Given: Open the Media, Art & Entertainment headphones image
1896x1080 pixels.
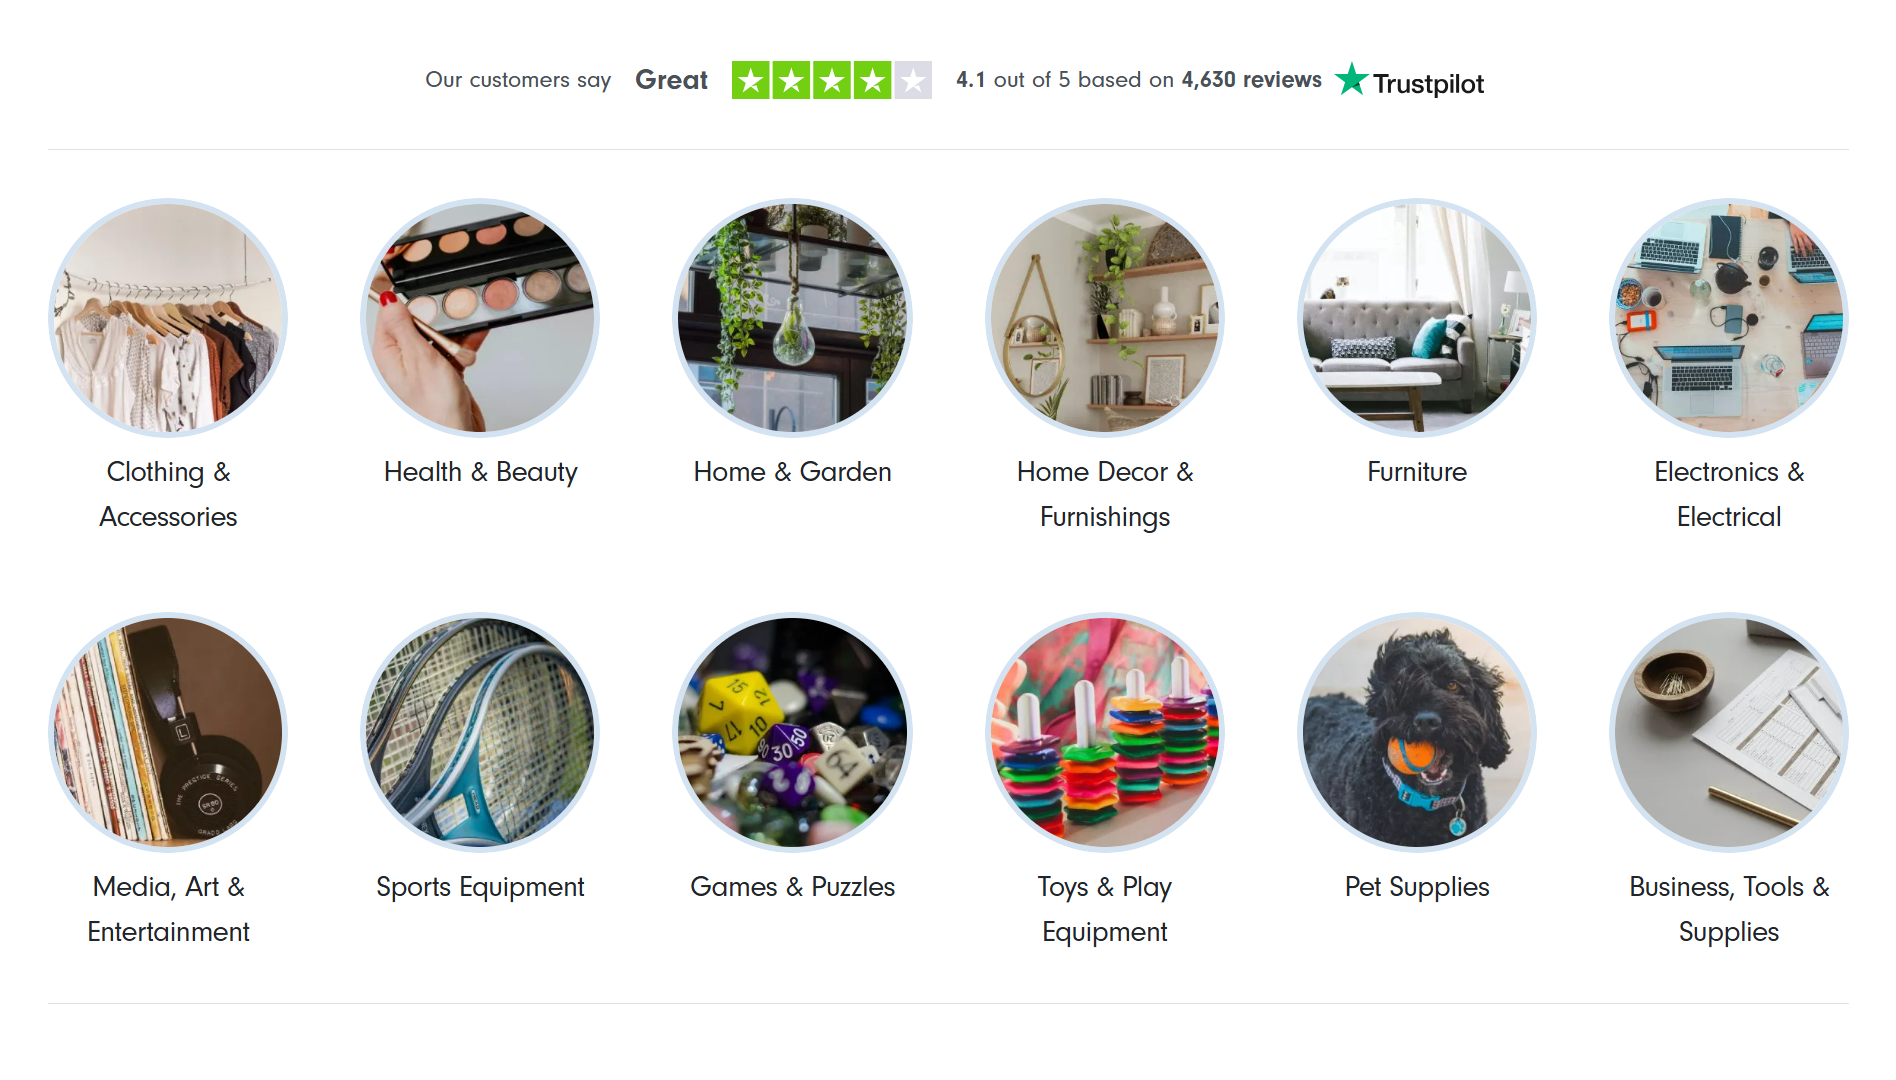Looking at the screenshot, I should 168,733.
